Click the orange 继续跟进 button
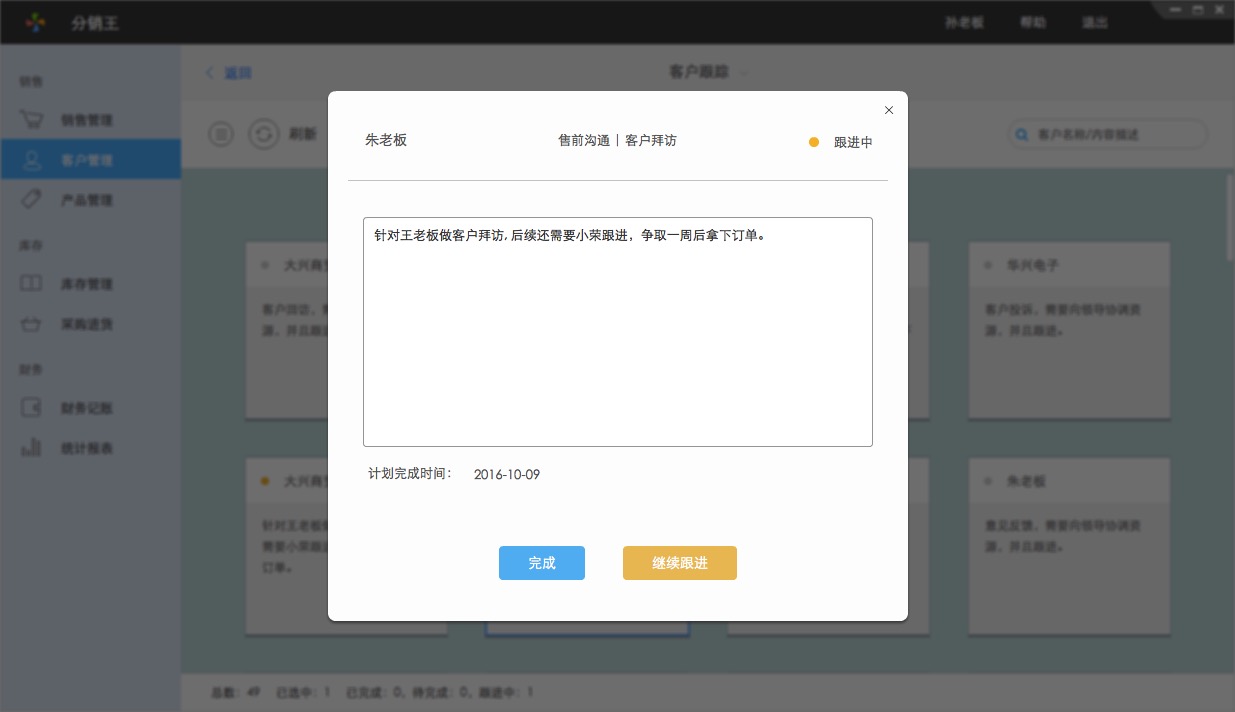The image size is (1235, 712). [679, 563]
